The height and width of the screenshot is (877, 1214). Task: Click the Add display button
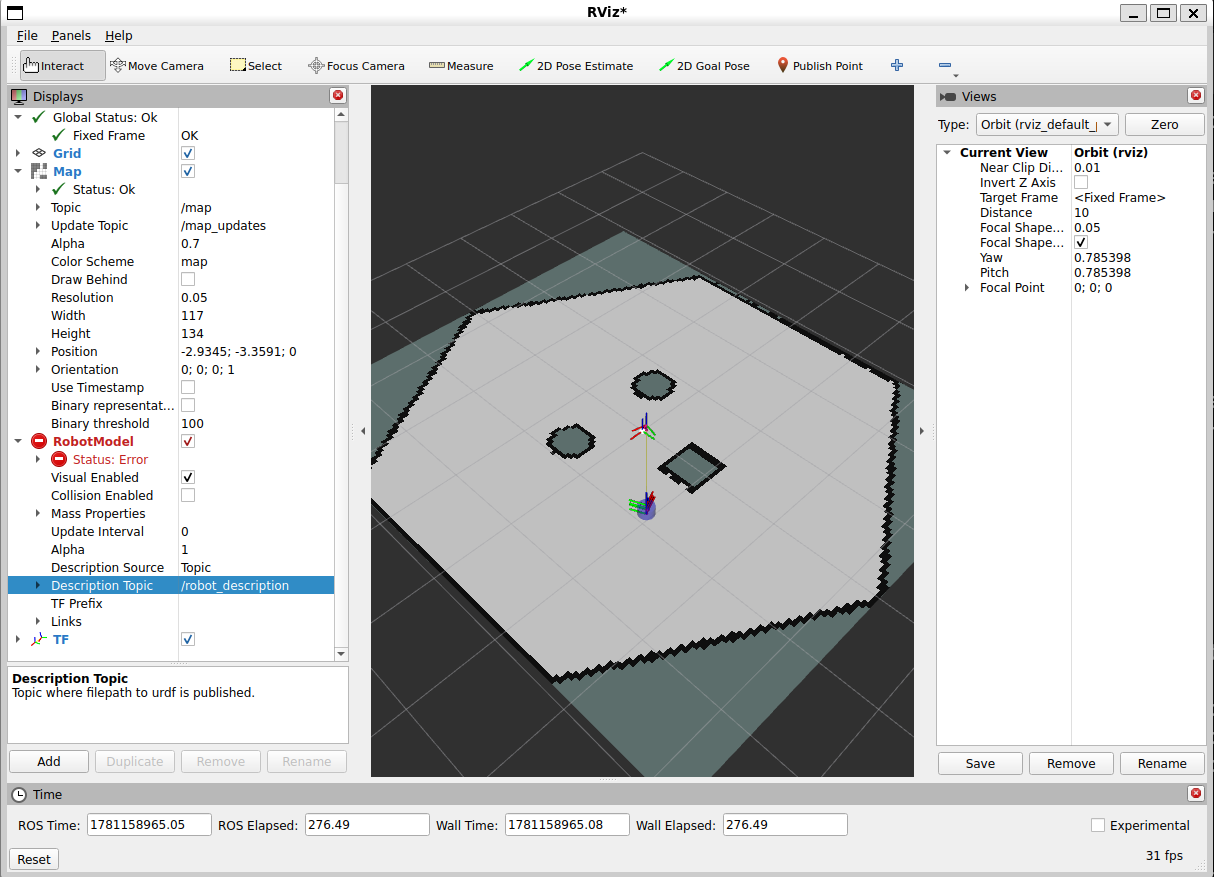[x=49, y=761]
